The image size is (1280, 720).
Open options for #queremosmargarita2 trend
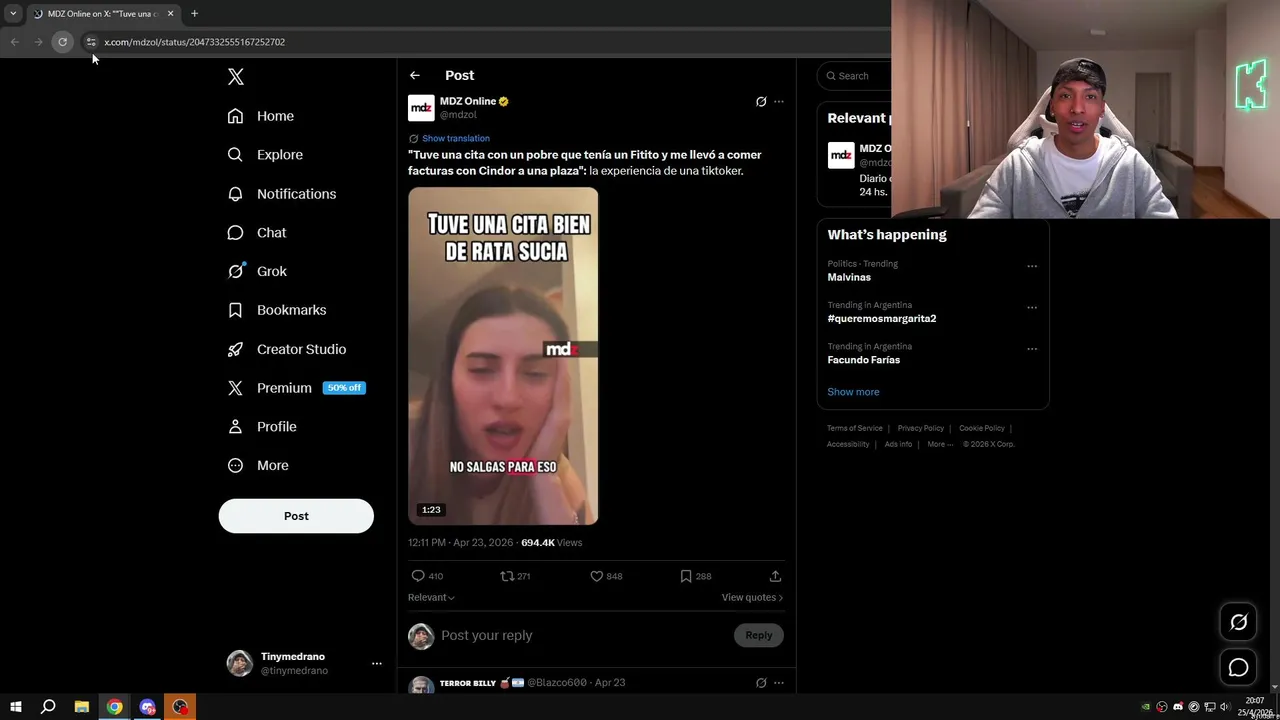tap(1032, 307)
